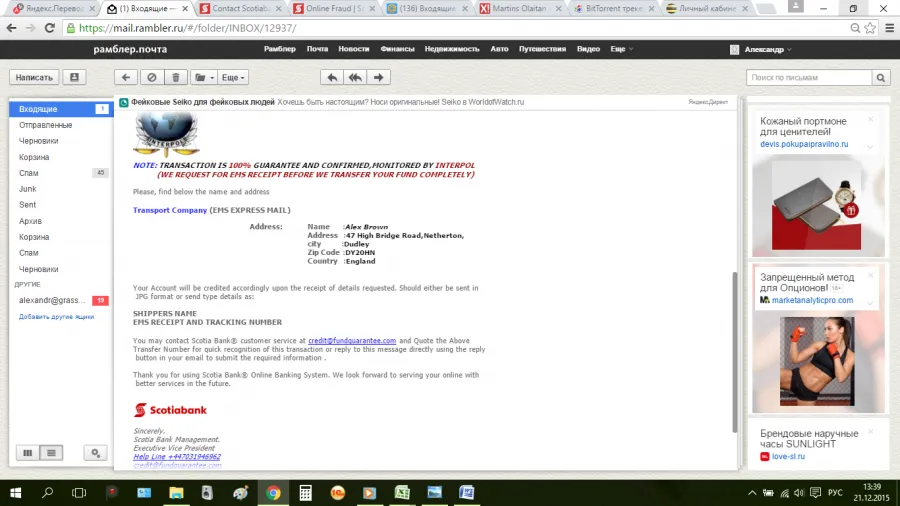Click the boxing woman ad image
Image resolution: width=900 pixels, height=506 pixels.
pos(818,362)
